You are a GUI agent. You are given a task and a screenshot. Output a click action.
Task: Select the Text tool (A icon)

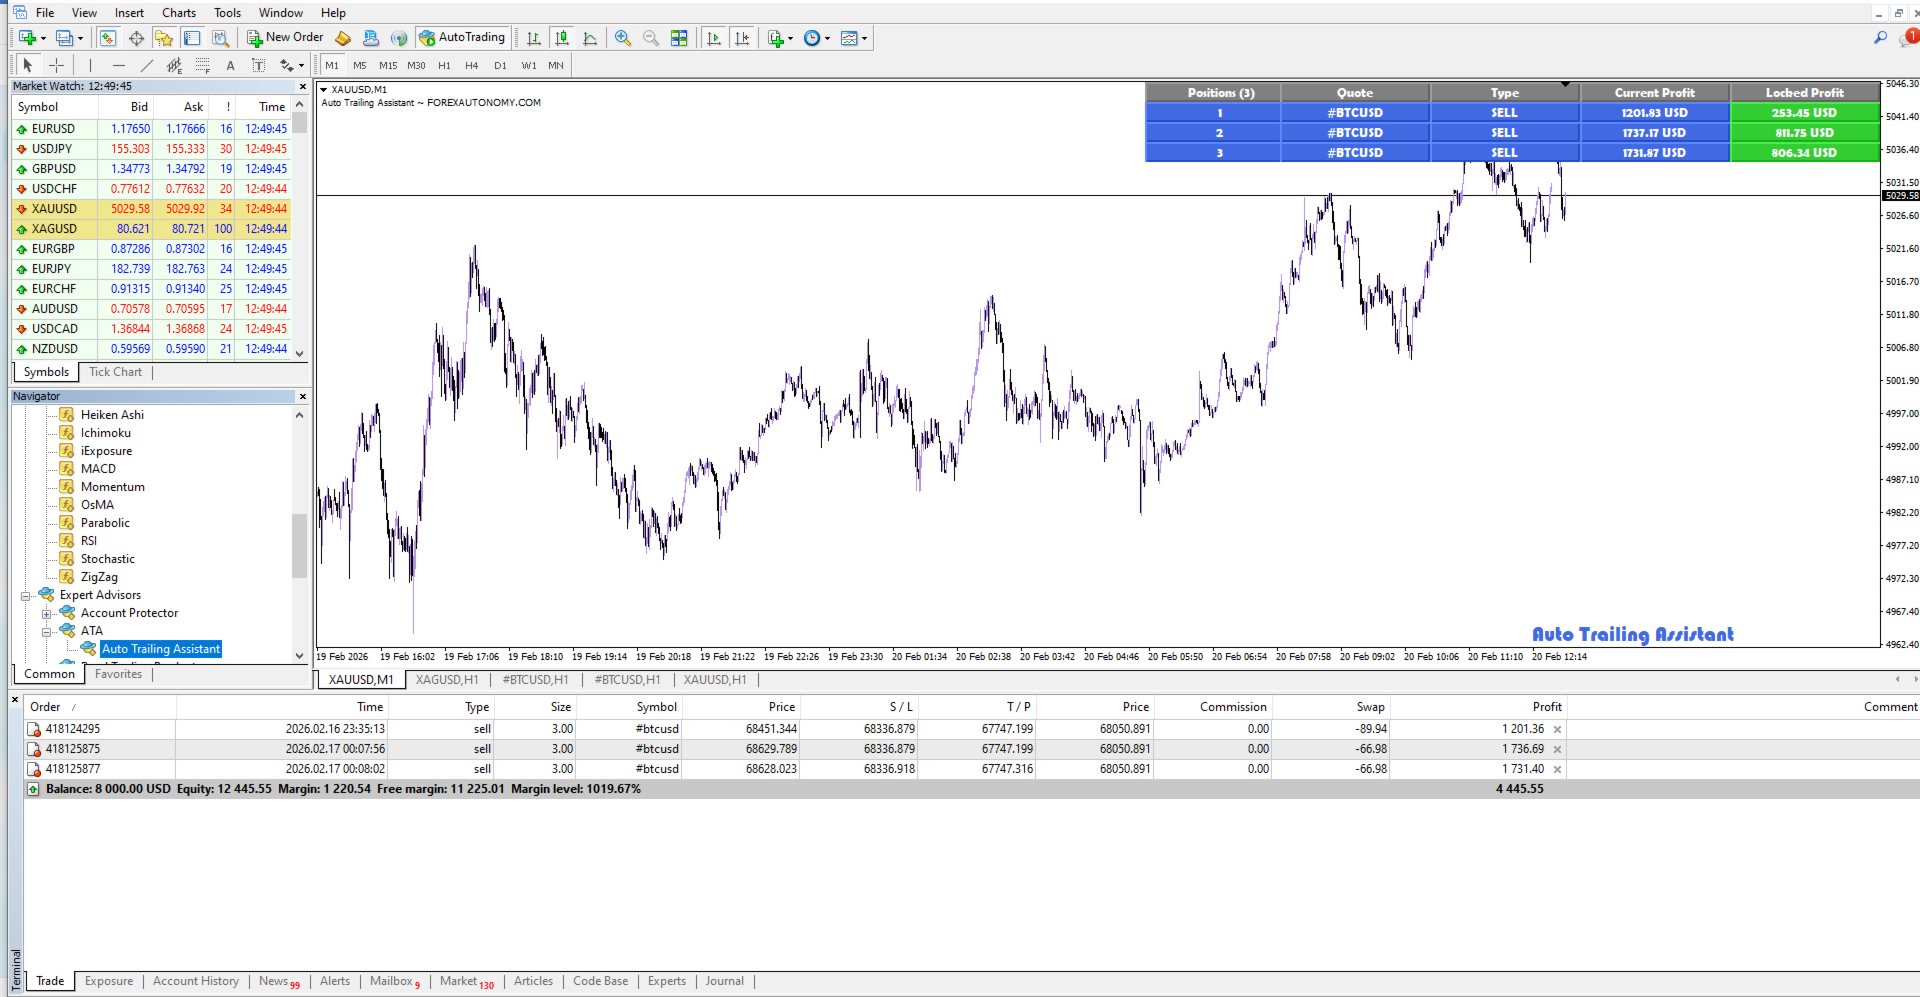(x=230, y=65)
